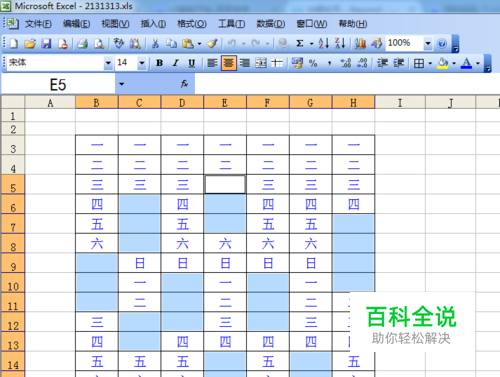Click the AutoSum sigma icon
This screenshot has height=377, width=500.
pyautogui.click(x=300, y=43)
